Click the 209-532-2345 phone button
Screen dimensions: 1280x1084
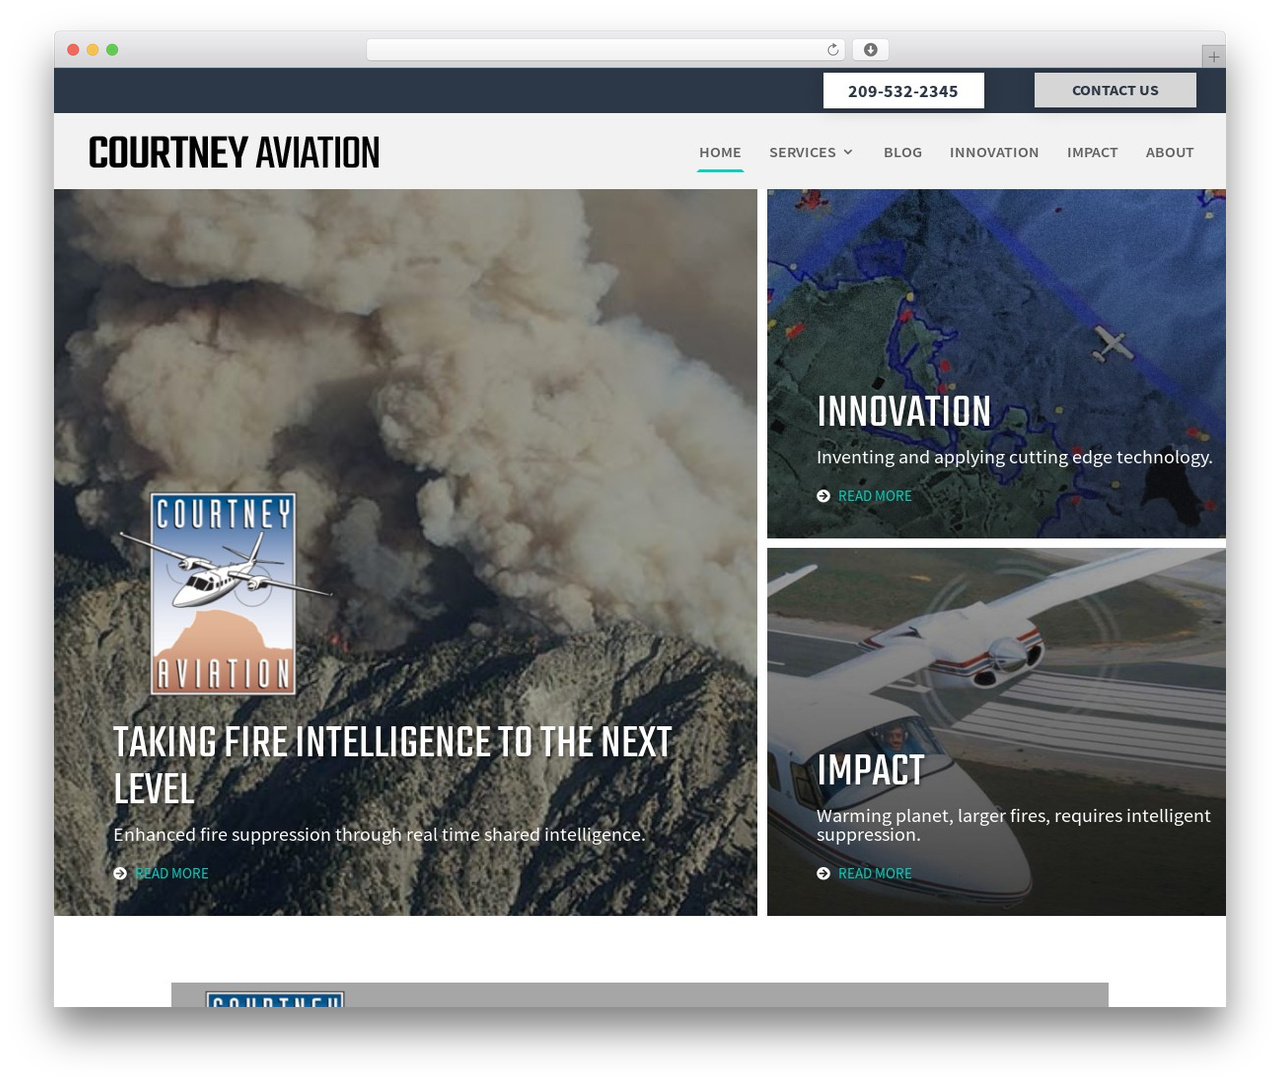tap(903, 91)
